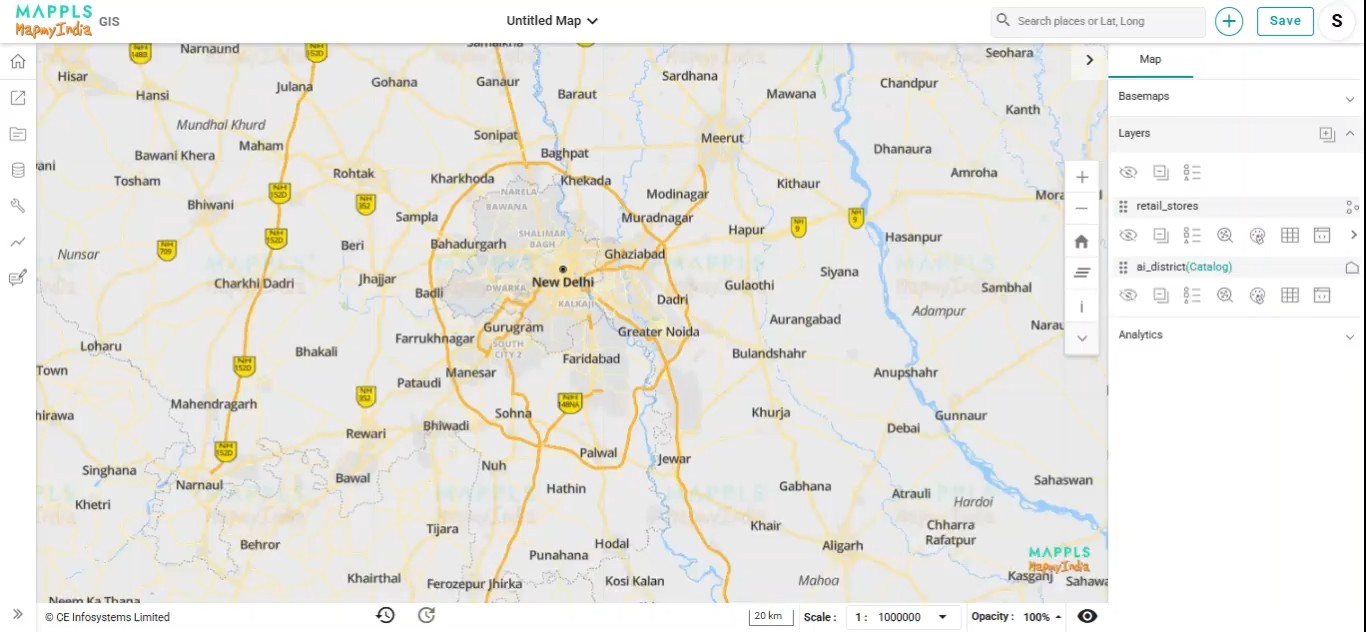Click the add layer icon in Layers header
The width and height of the screenshot is (1366, 632).
[1327, 134]
